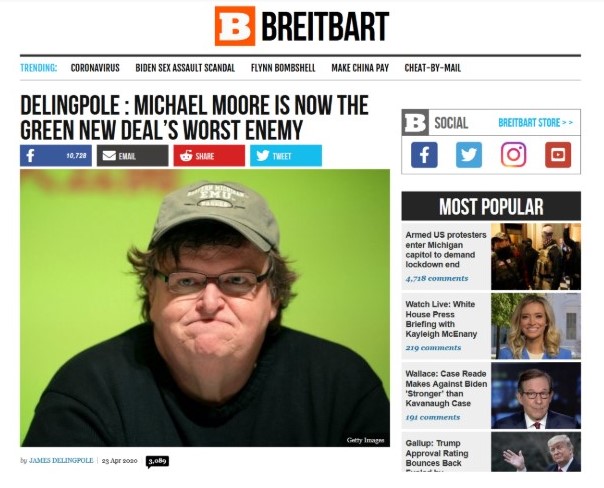Open the Kayleigh McEnany press briefing thumbnail
The height and width of the screenshot is (488, 604).
[536, 326]
